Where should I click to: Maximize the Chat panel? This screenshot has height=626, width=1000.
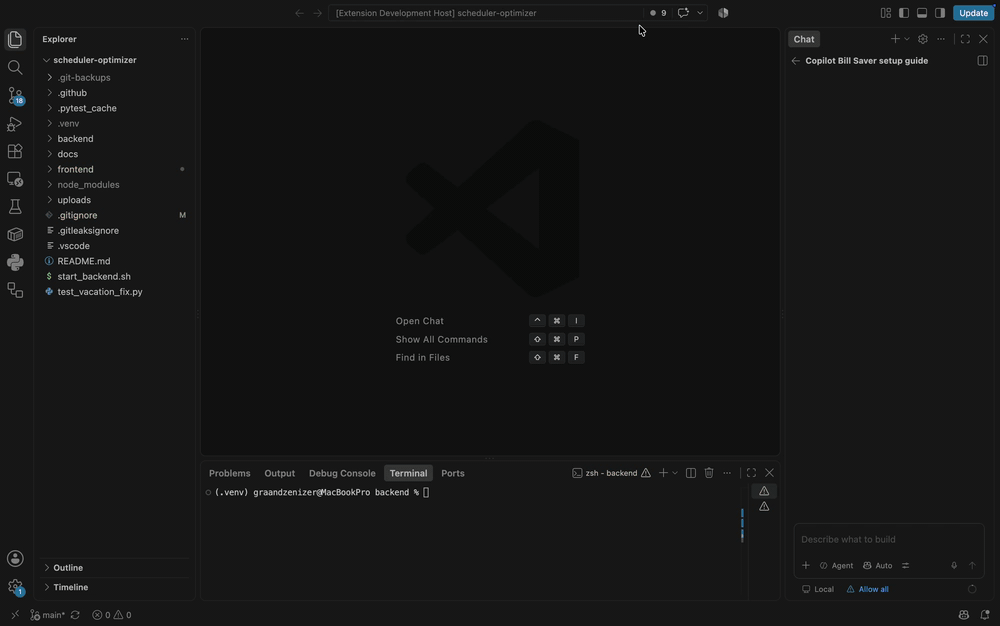[x=965, y=39]
